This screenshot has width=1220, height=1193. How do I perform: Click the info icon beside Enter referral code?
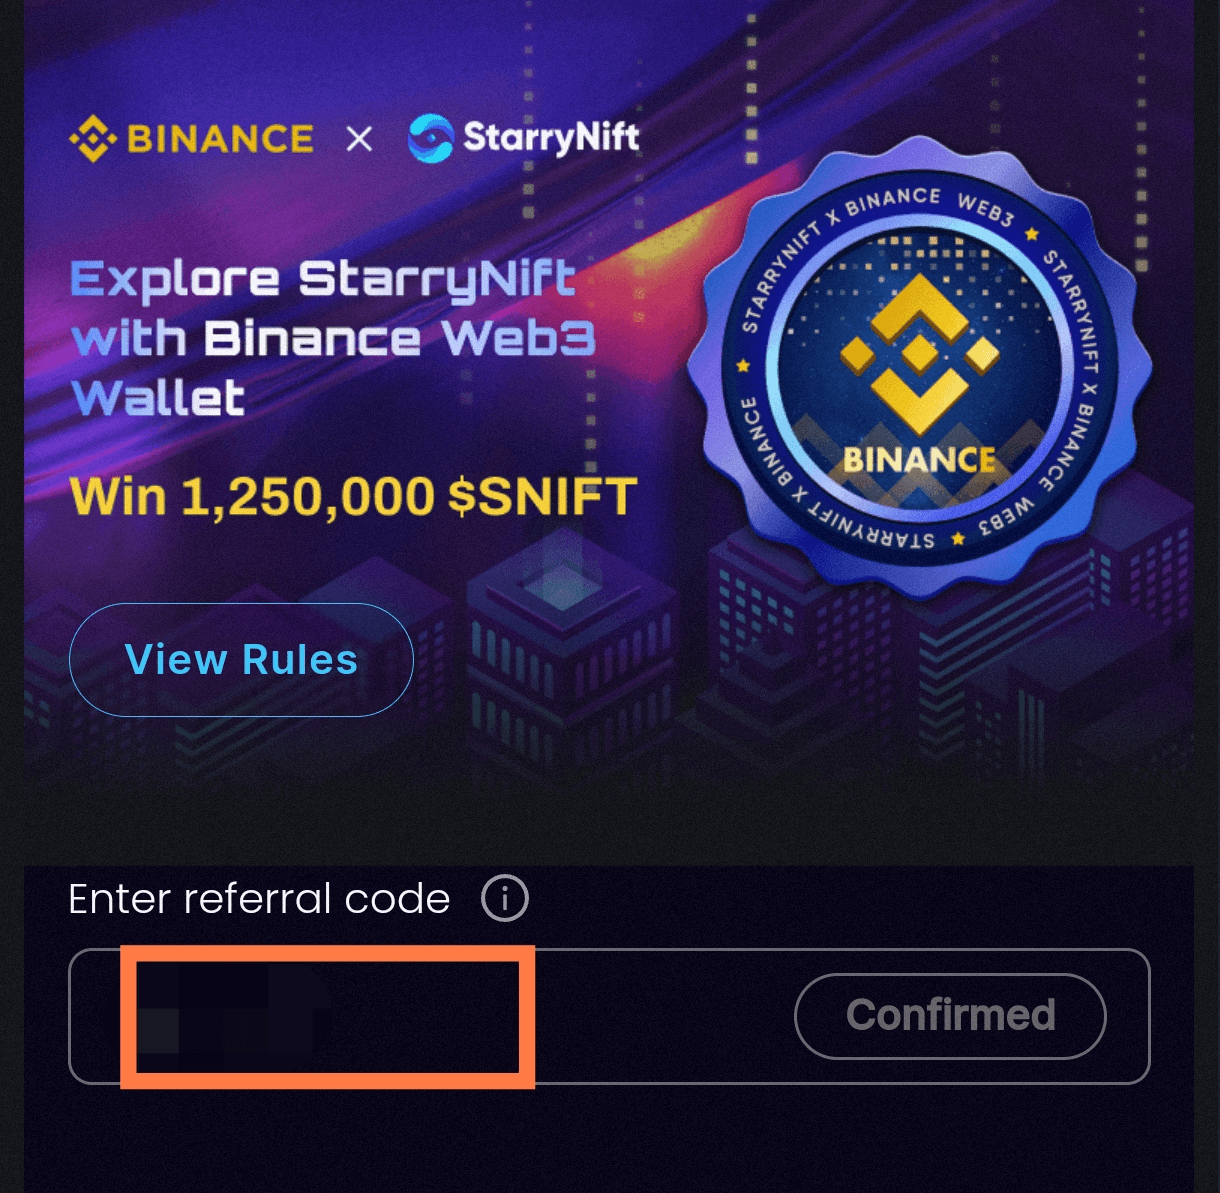coord(505,899)
